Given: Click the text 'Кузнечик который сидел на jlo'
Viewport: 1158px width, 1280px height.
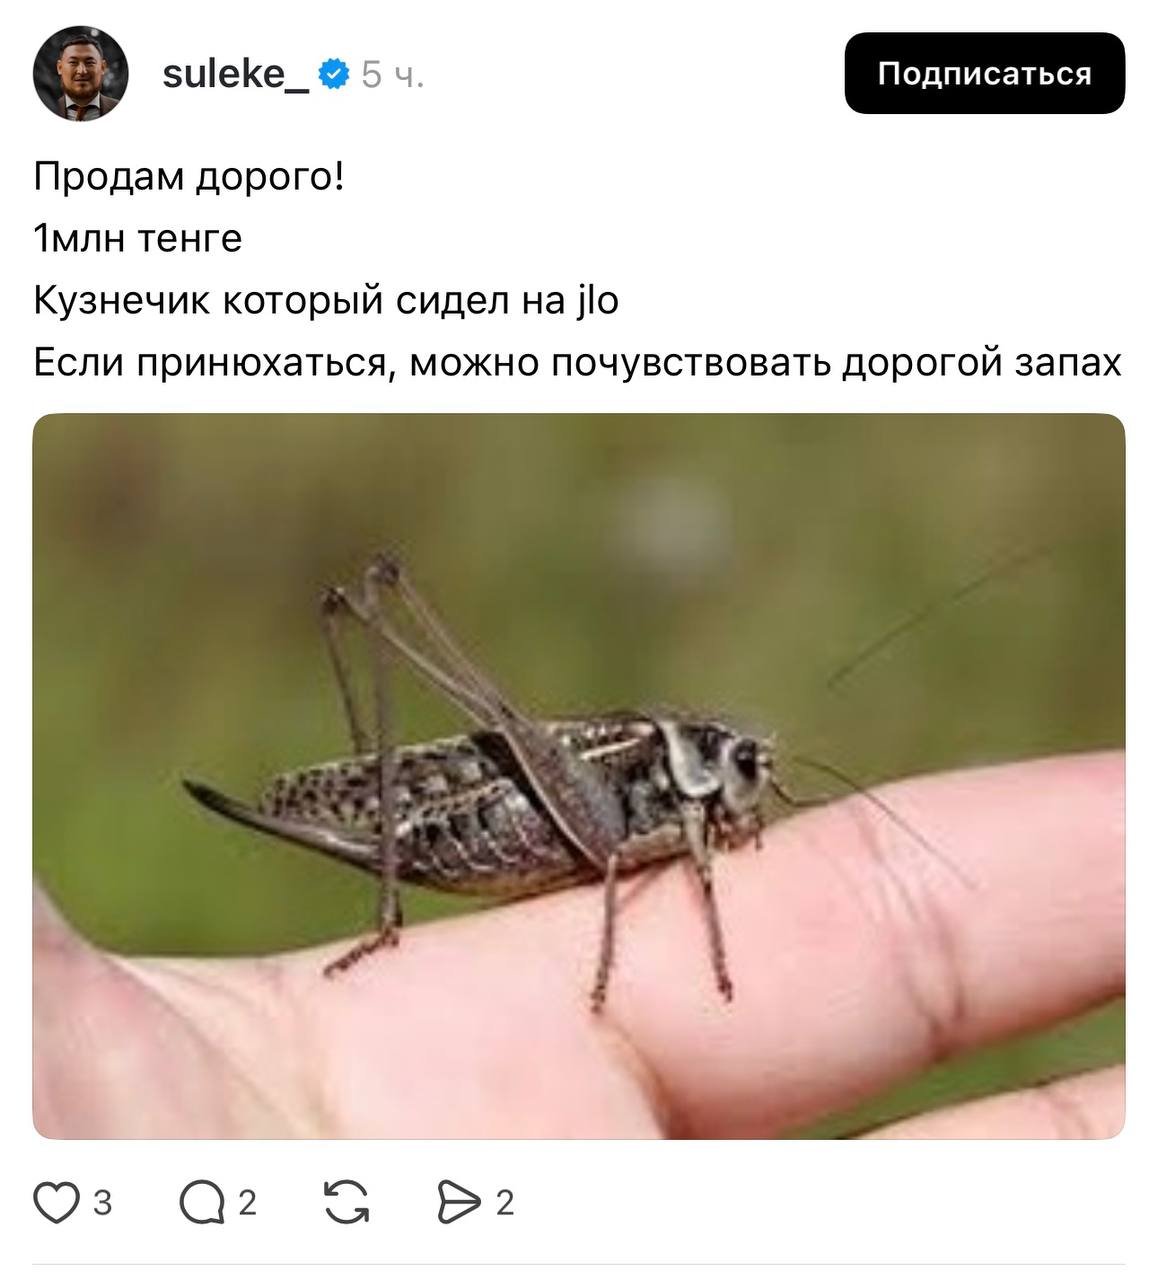Looking at the screenshot, I should pyautogui.click(x=326, y=301).
